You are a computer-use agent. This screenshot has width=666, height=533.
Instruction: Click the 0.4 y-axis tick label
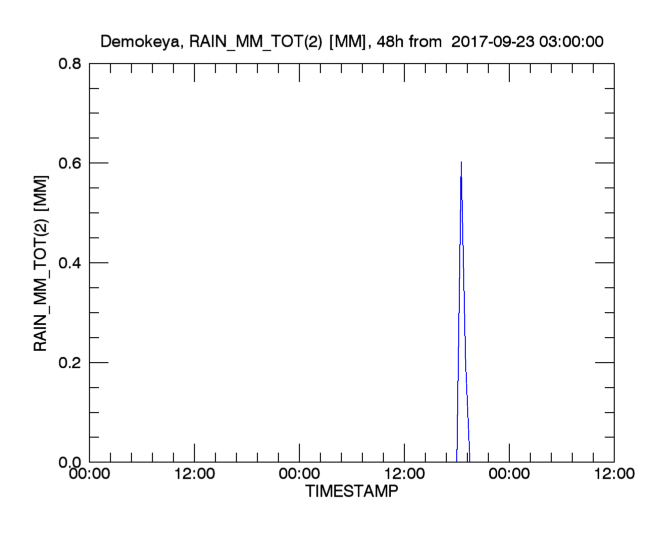[x=69, y=262]
